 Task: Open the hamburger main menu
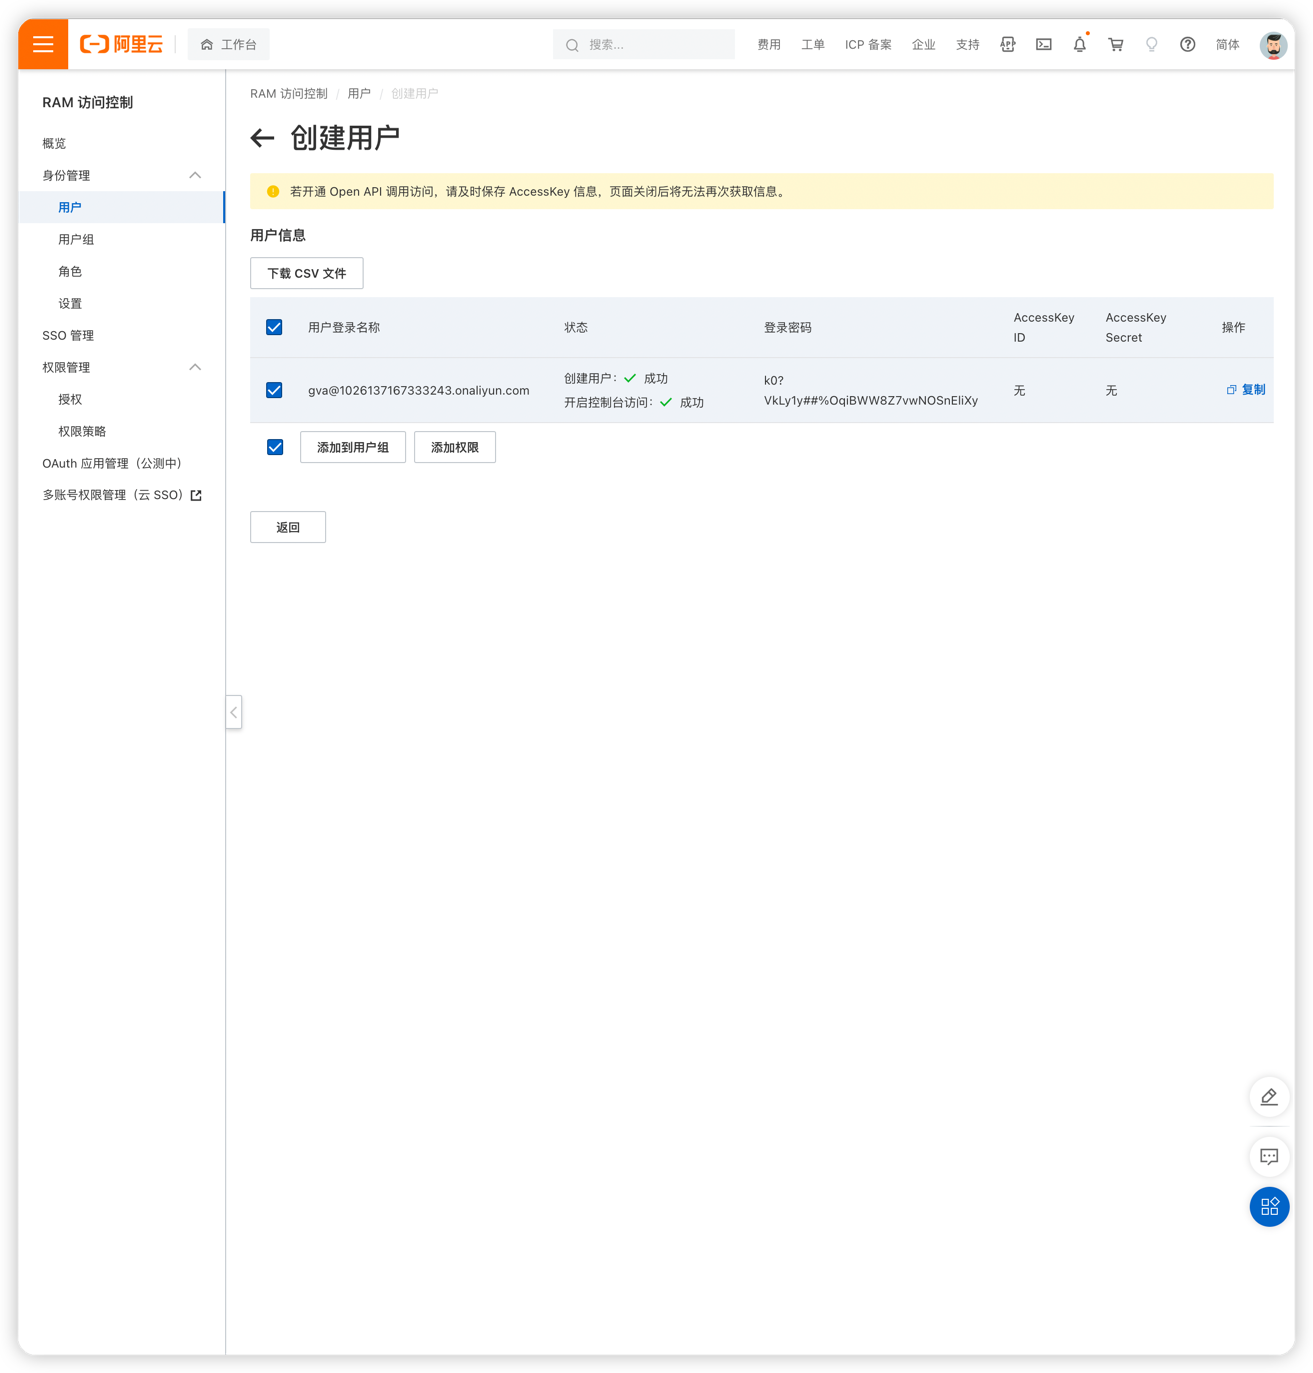tap(43, 44)
